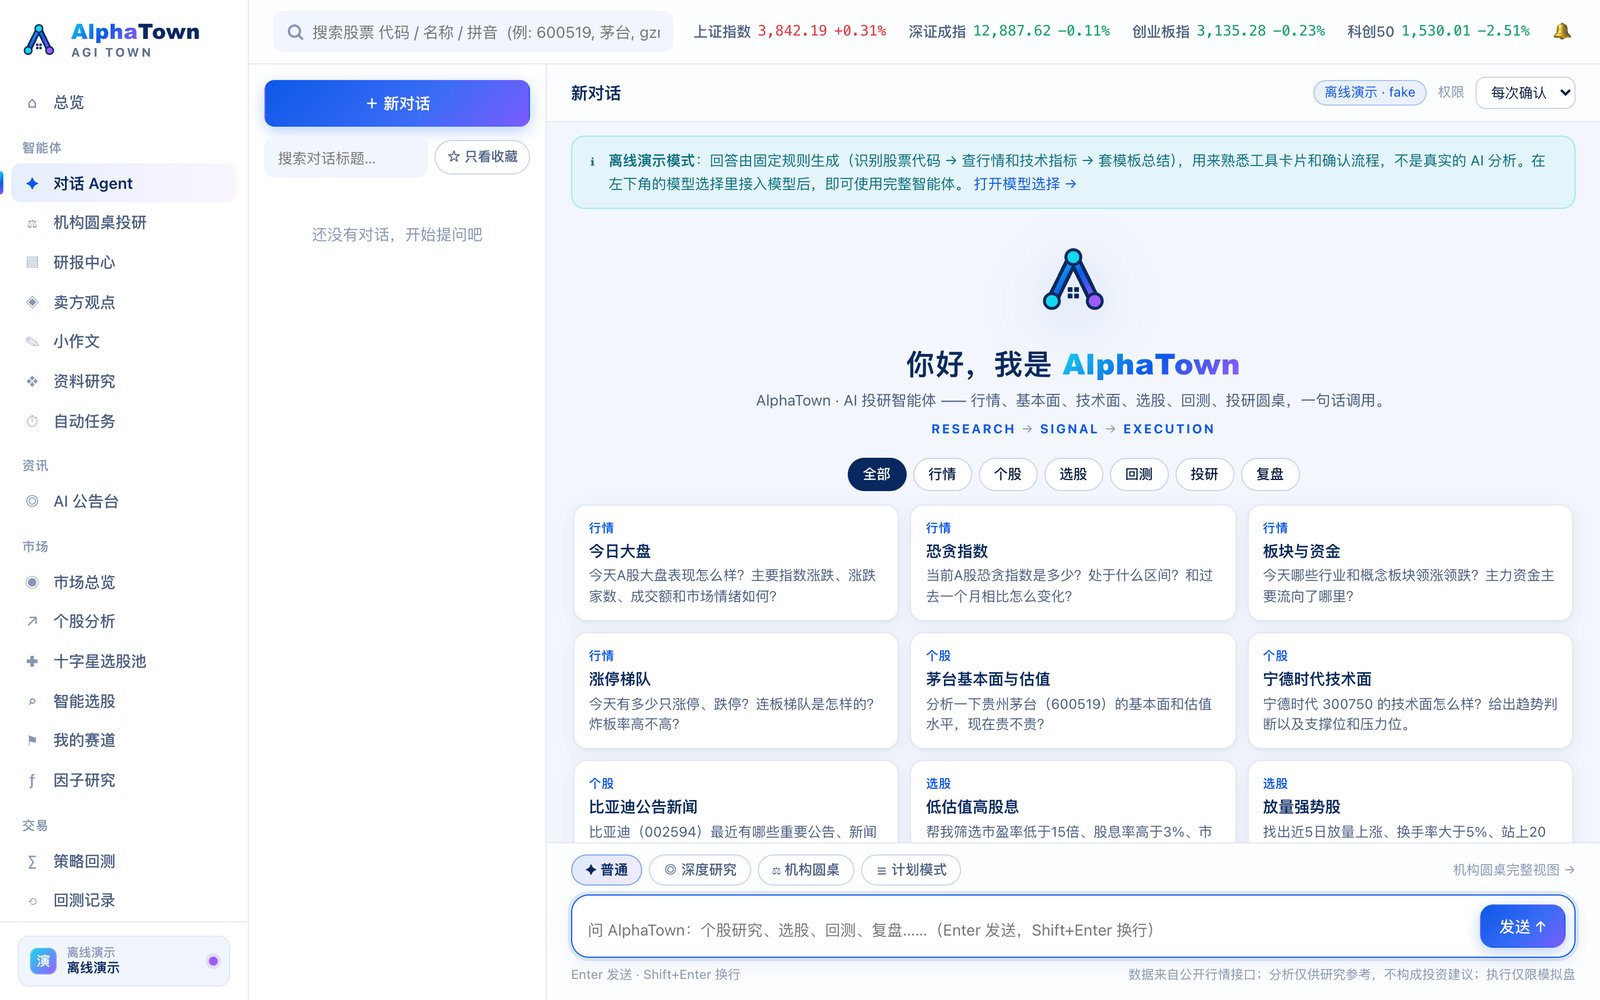
Task: Click the pencil icon beside 小作文
Action: [32, 342]
